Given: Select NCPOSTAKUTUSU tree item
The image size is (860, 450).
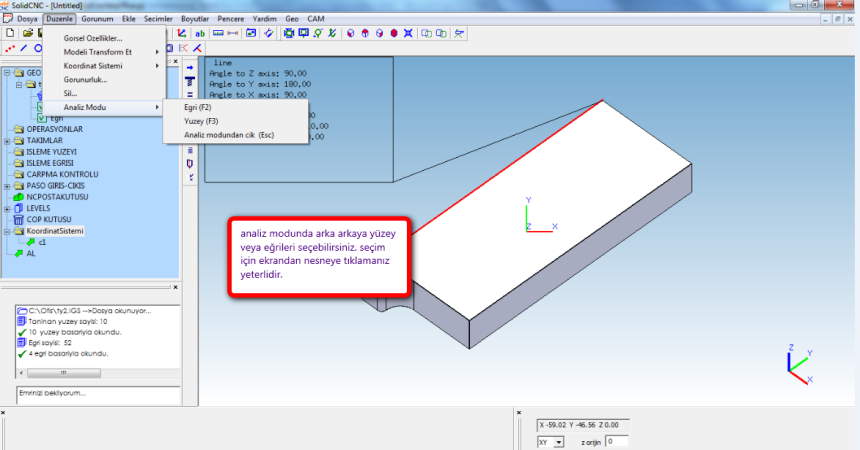Looking at the screenshot, I should pyautogui.click(x=57, y=197).
